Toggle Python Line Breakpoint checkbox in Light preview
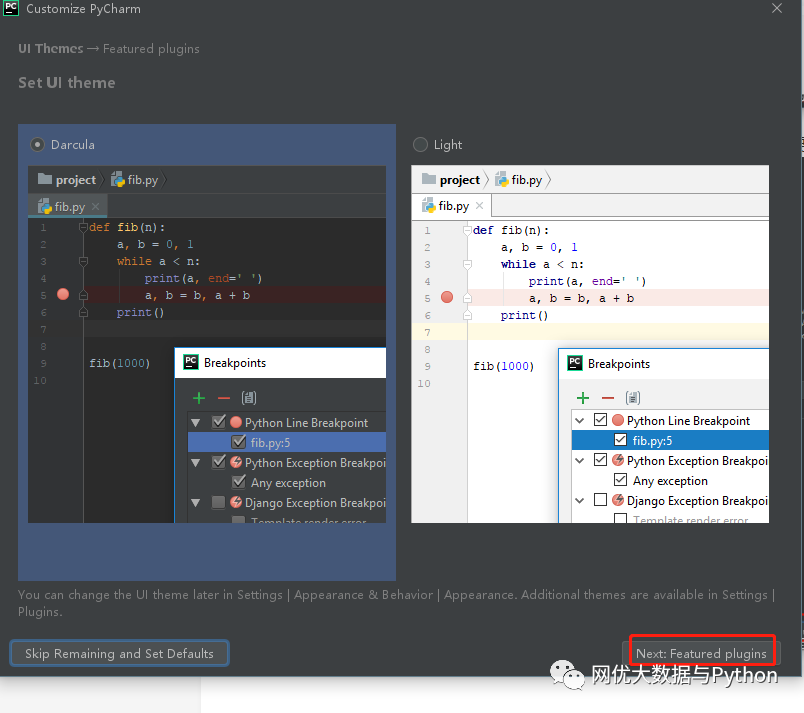This screenshot has height=713, width=804. pos(600,420)
